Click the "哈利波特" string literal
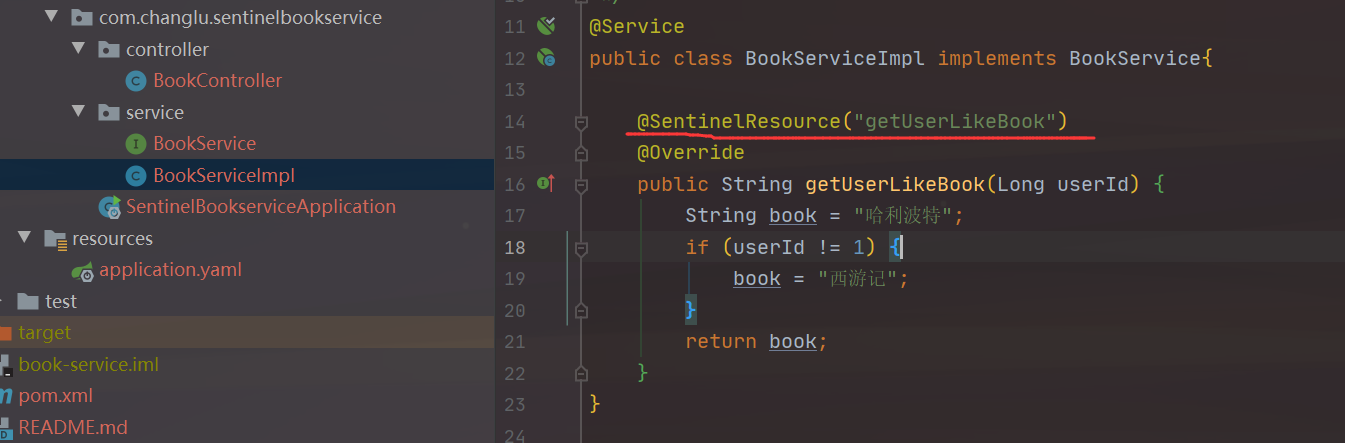This screenshot has height=443, width=1345. pos(907,216)
